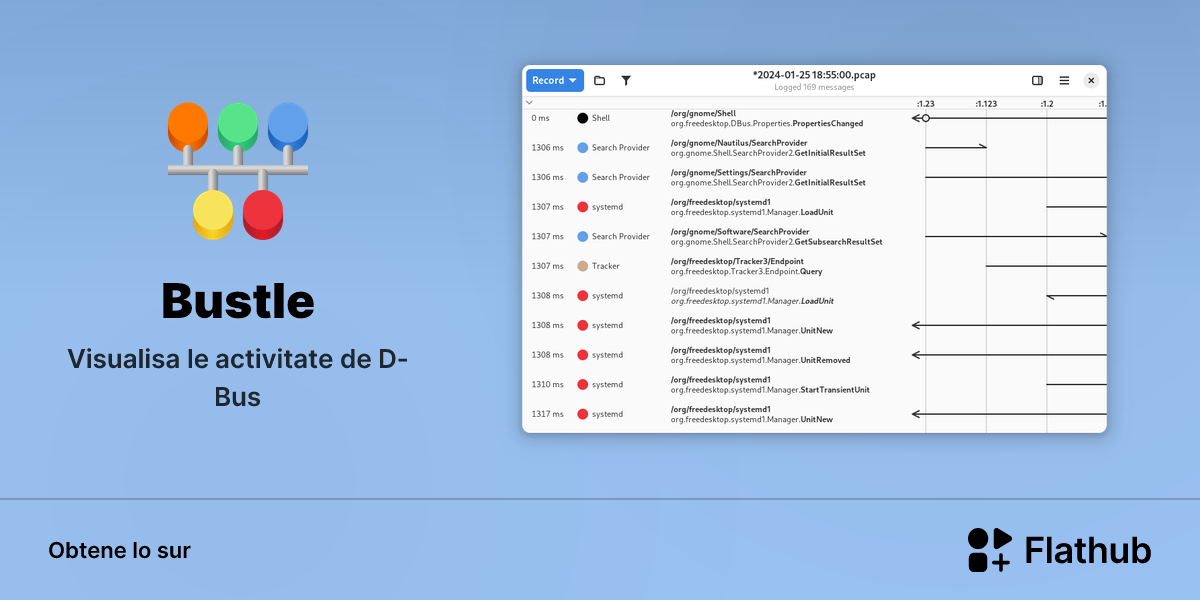The image size is (1200, 600).
Task: Open the filter services funnel icon
Action: [x=626, y=80]
